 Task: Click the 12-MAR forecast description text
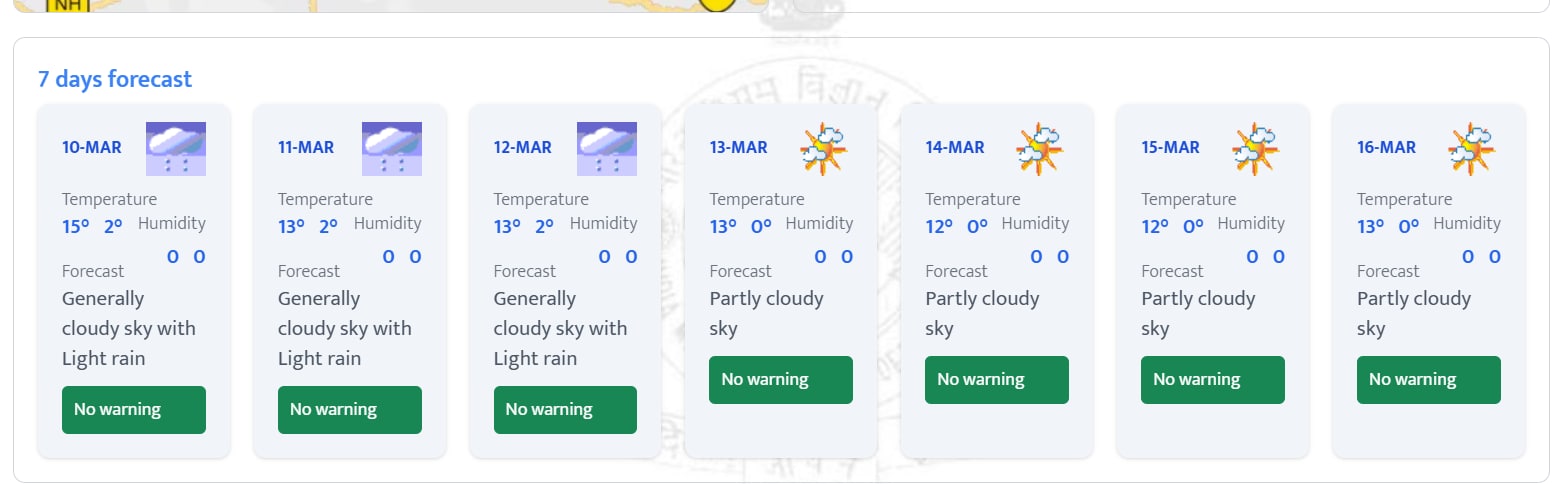tap(560, 328)
